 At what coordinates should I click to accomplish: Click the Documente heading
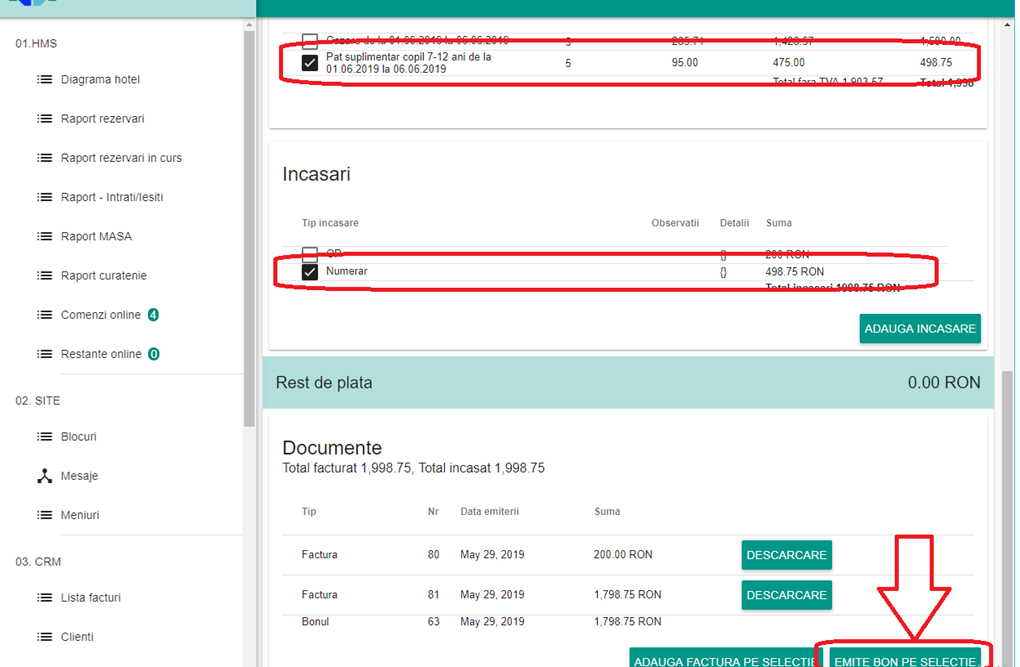[332, 448]
